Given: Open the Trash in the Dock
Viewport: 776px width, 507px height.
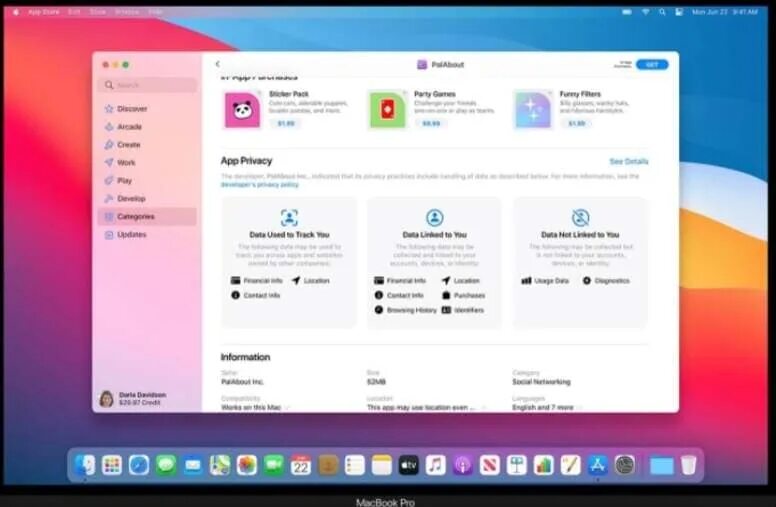Looking at the screenshot, I should 688,465.
